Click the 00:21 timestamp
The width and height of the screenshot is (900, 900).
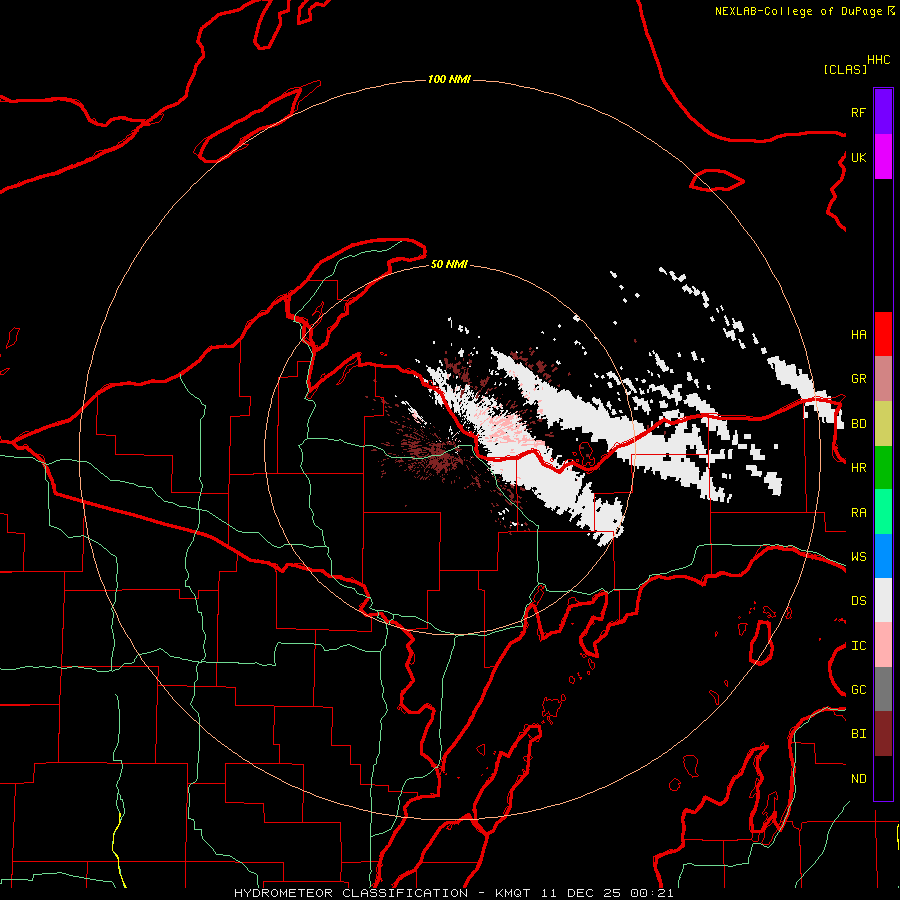(x=651, y=893)
